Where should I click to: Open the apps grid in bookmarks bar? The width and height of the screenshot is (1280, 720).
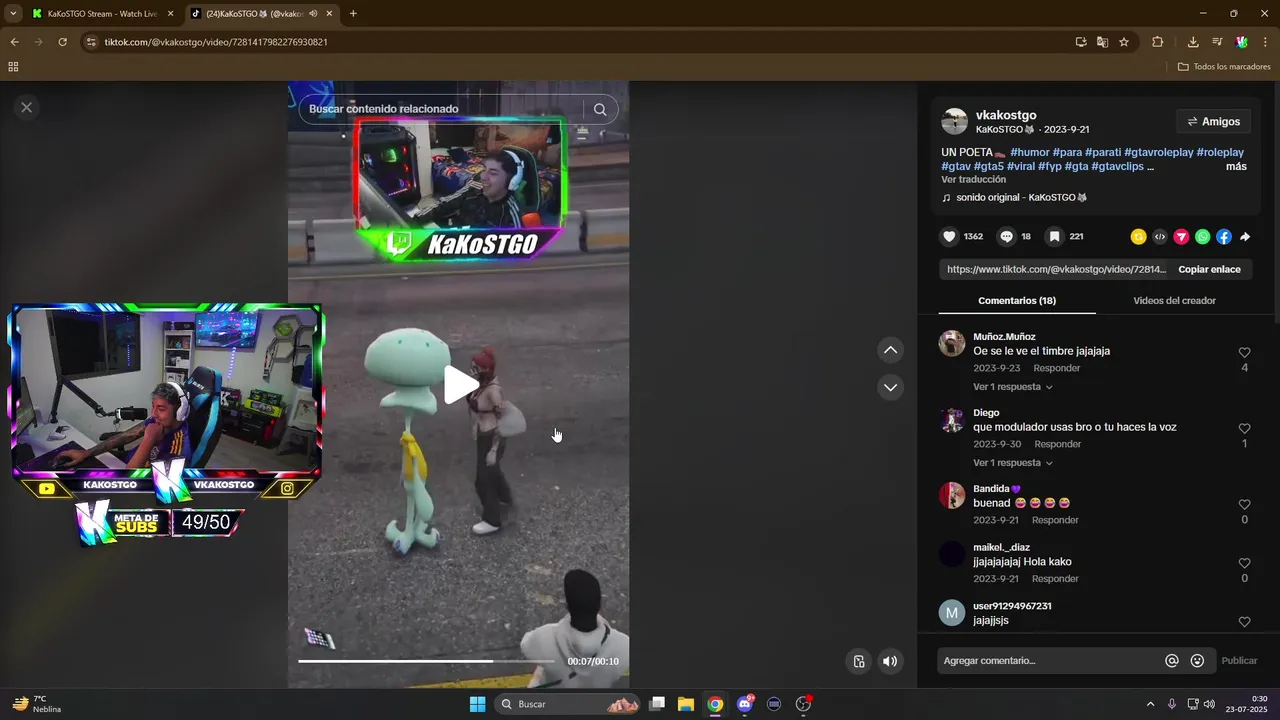point(13,67)
